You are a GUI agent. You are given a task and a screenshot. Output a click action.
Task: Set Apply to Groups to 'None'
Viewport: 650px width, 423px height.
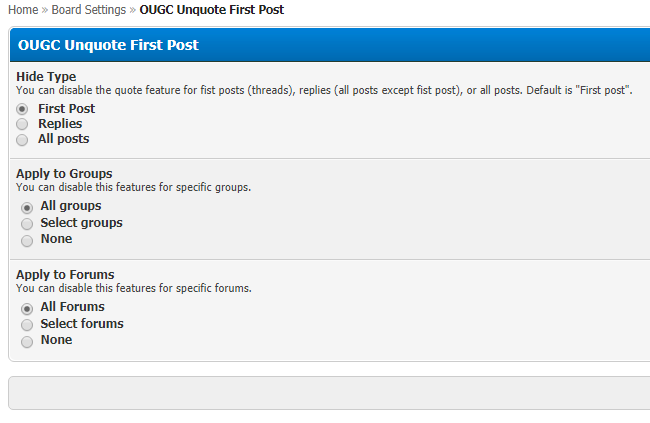(27, 240)
